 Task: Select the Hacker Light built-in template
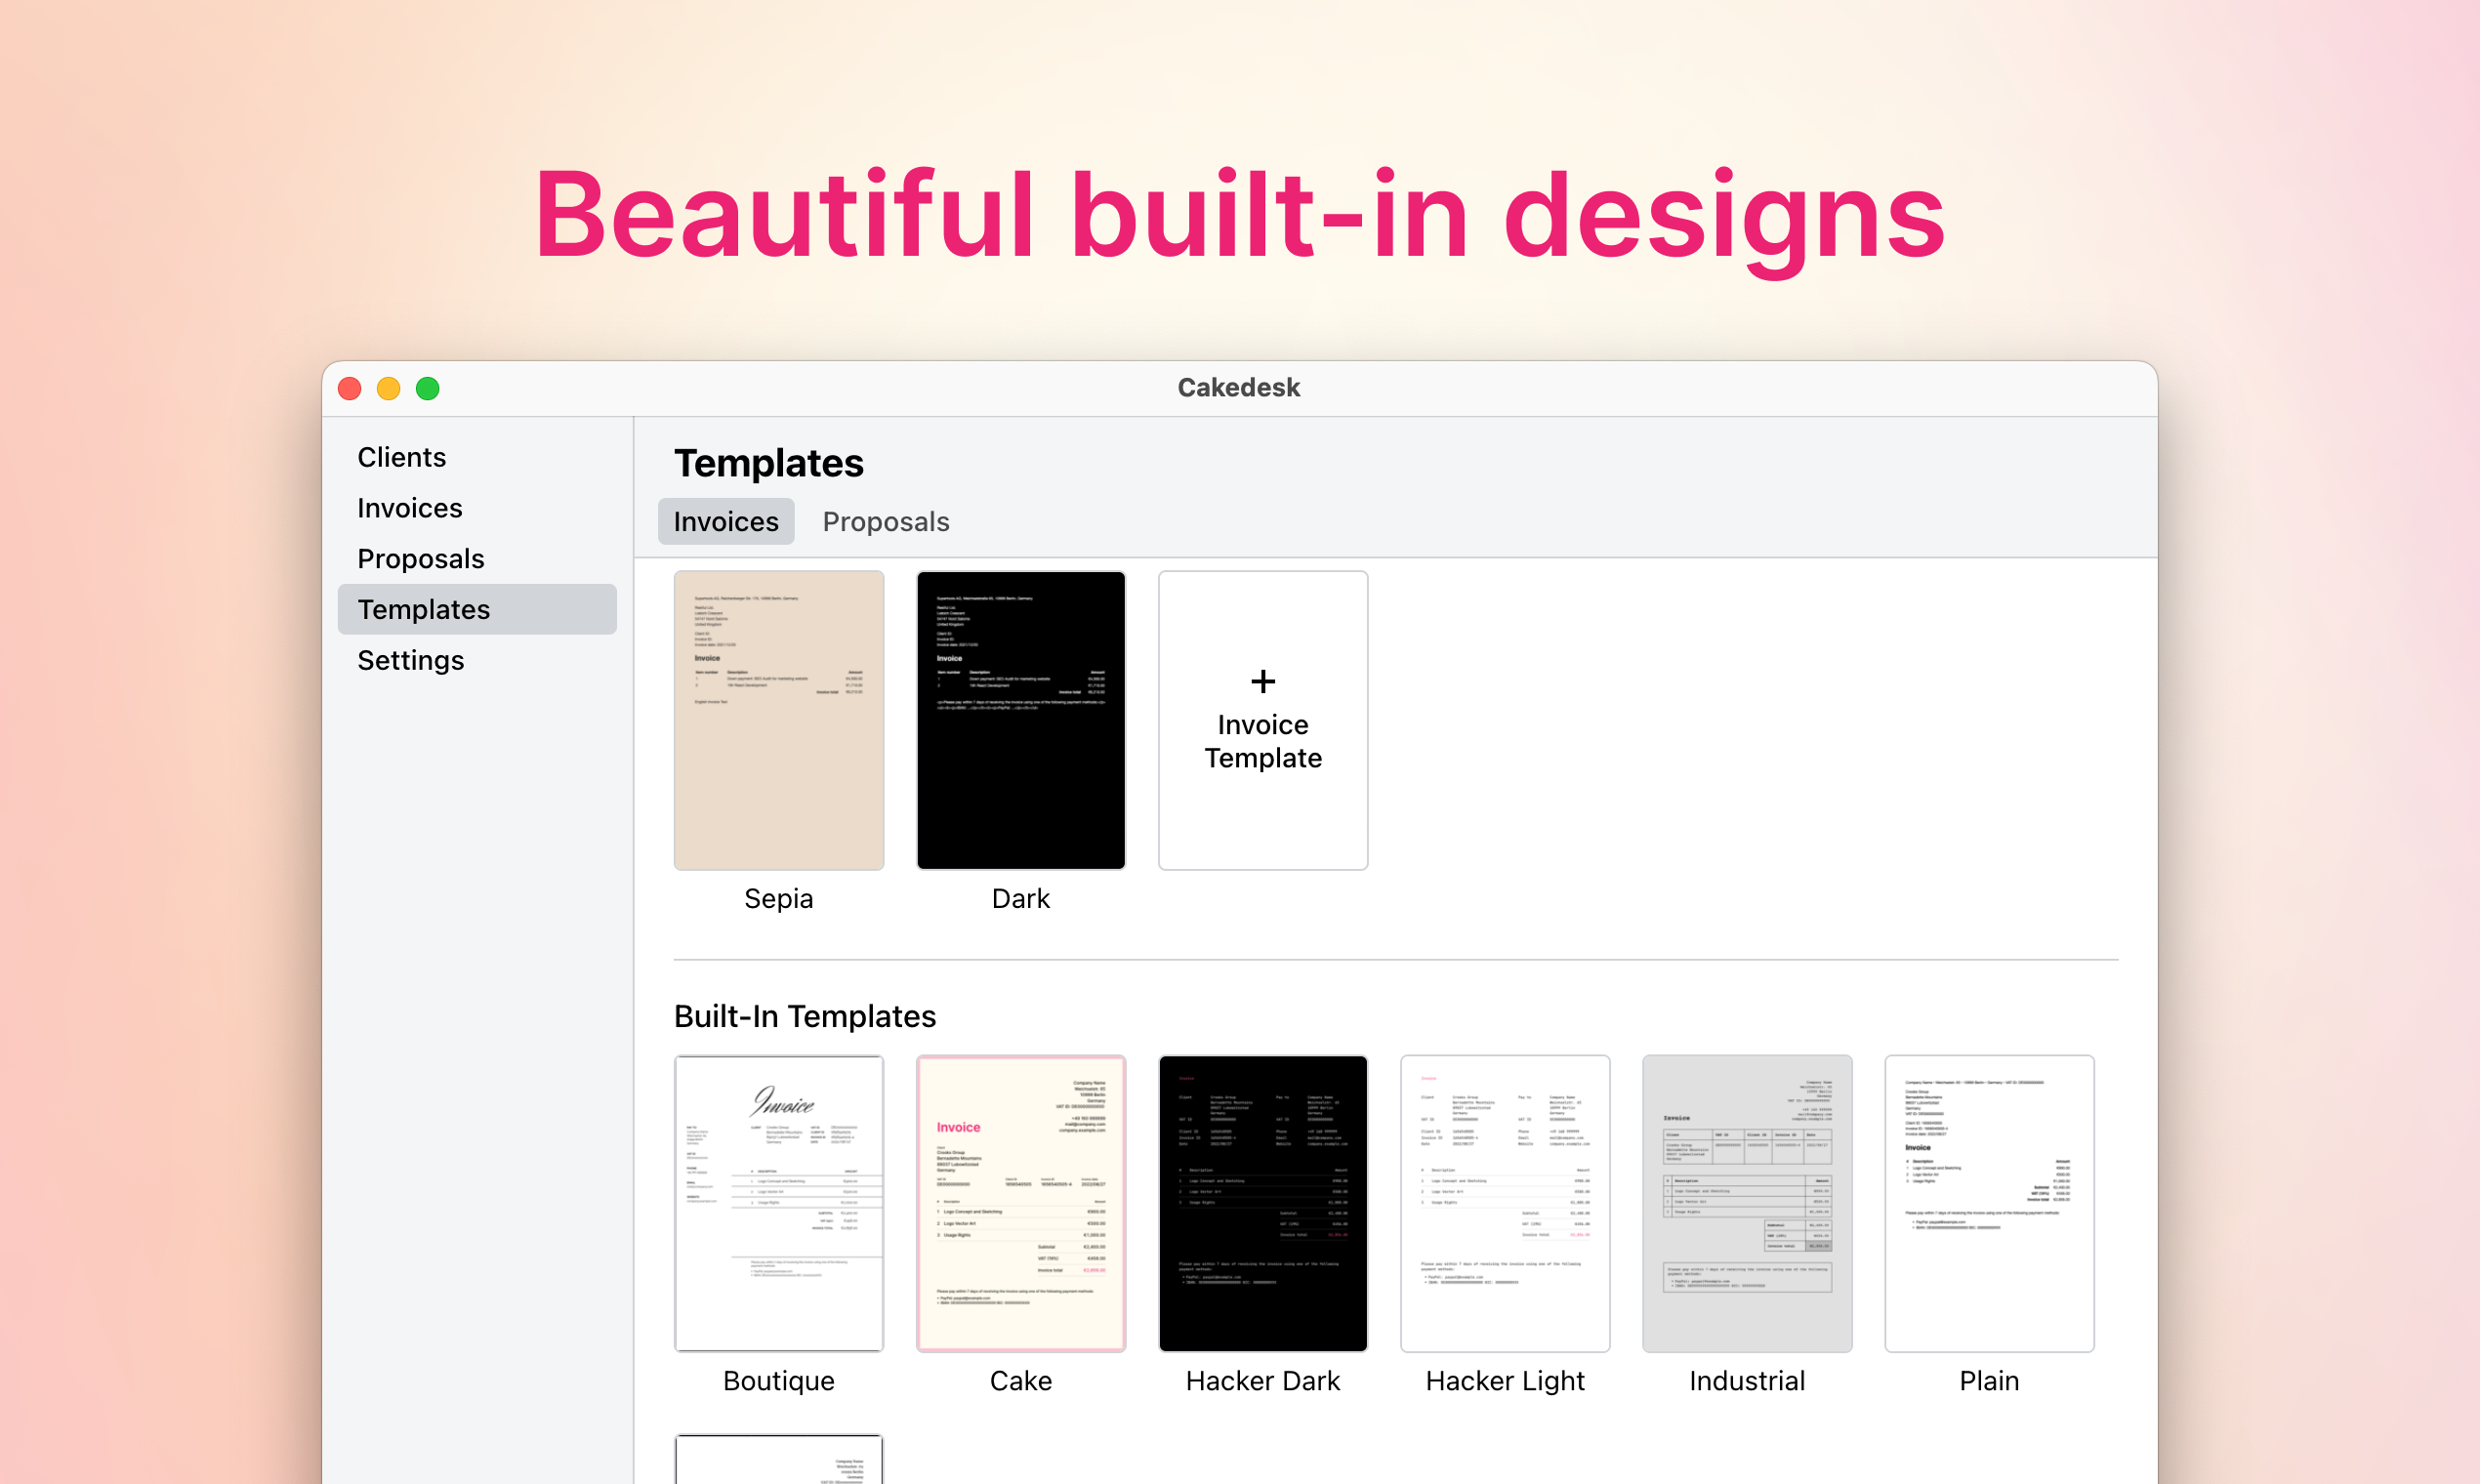1505,1203
